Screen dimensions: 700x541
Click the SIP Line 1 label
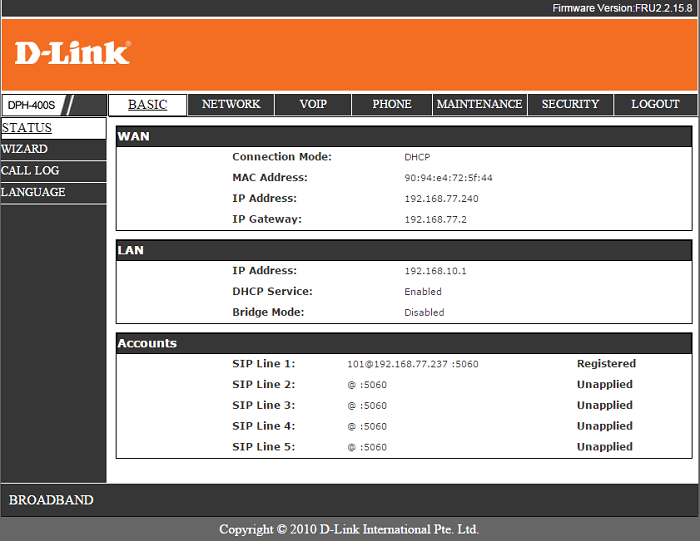pyautogui.click(x=263, y=363)
